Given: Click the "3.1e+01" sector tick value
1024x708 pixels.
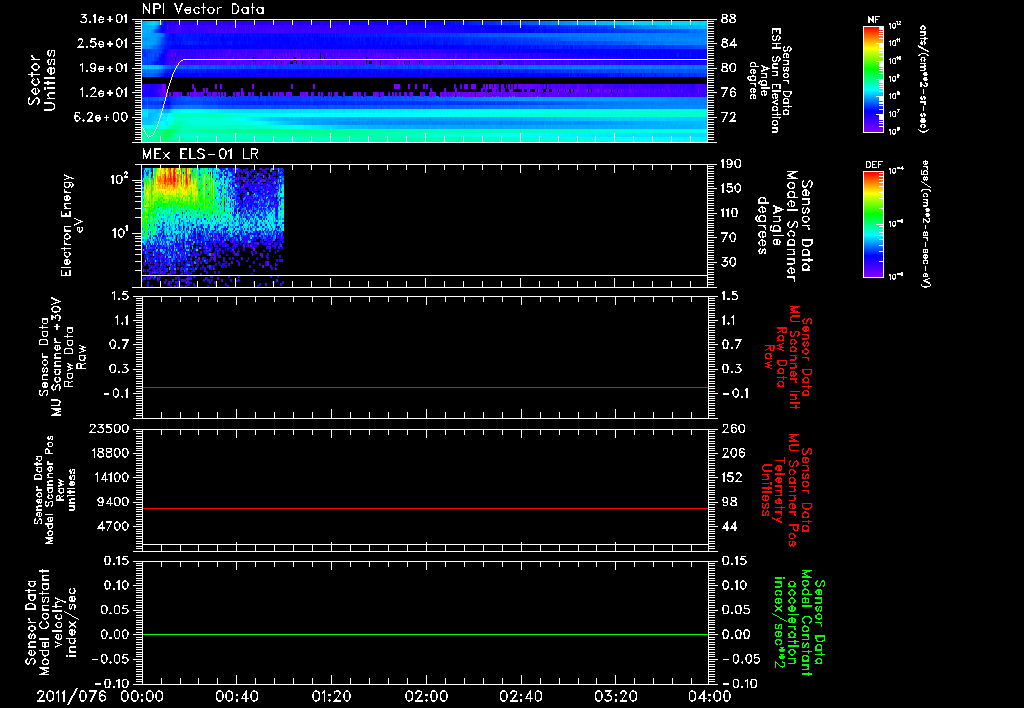Looking at the screenshot, I should coord(105,19).
